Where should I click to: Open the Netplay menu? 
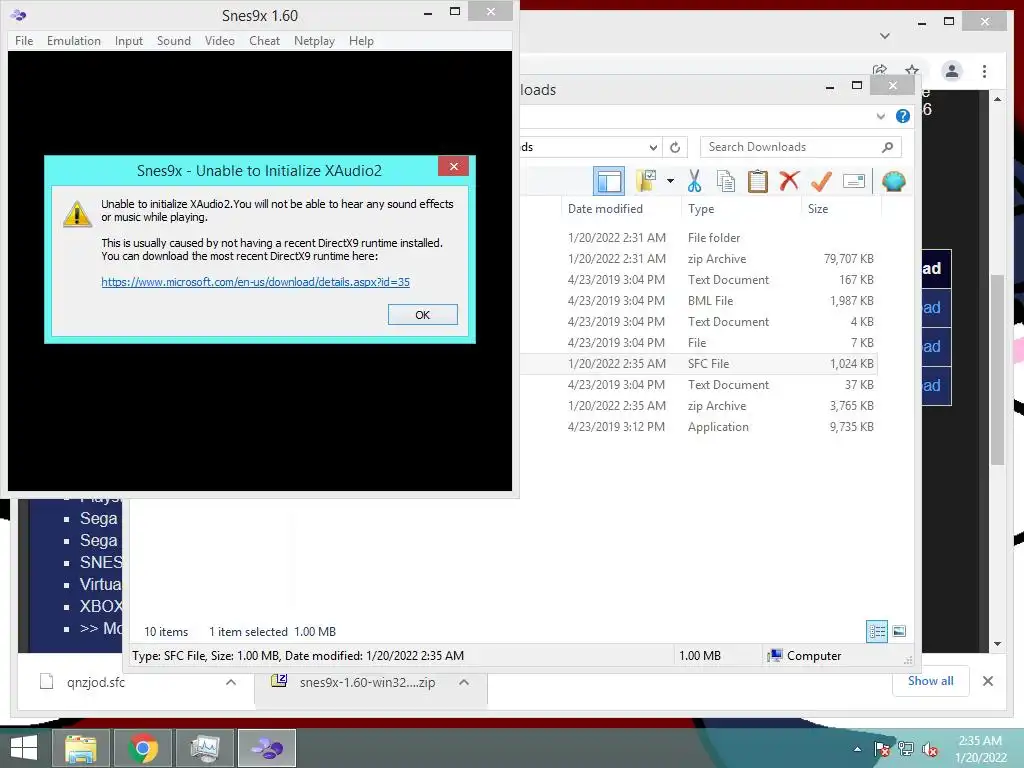click(314, 40)
